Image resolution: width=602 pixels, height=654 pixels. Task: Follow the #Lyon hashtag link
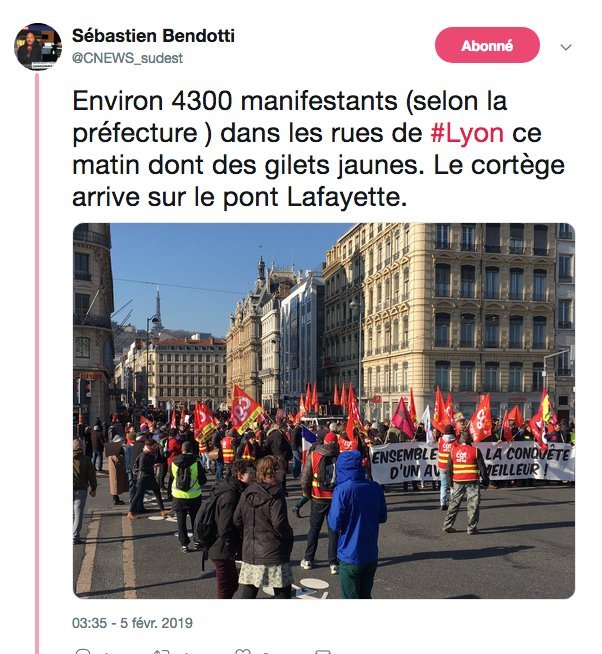point(467,133)
